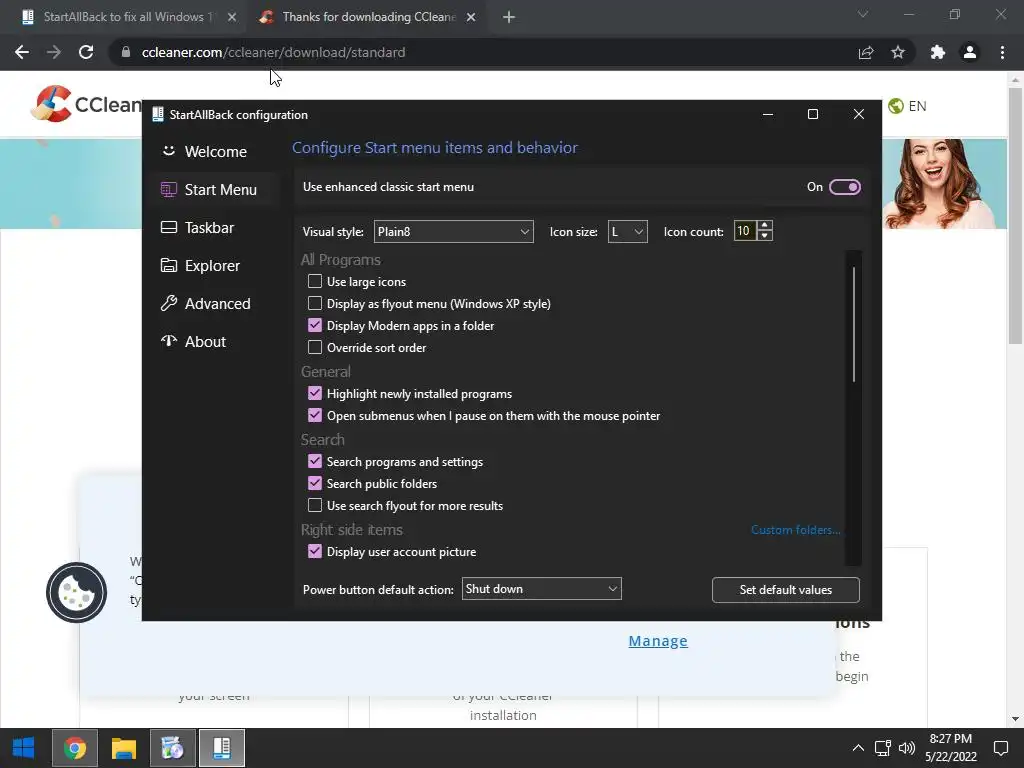Open Power button default action dropdown
Screen dimensions: 1024x768
[541, 589]
